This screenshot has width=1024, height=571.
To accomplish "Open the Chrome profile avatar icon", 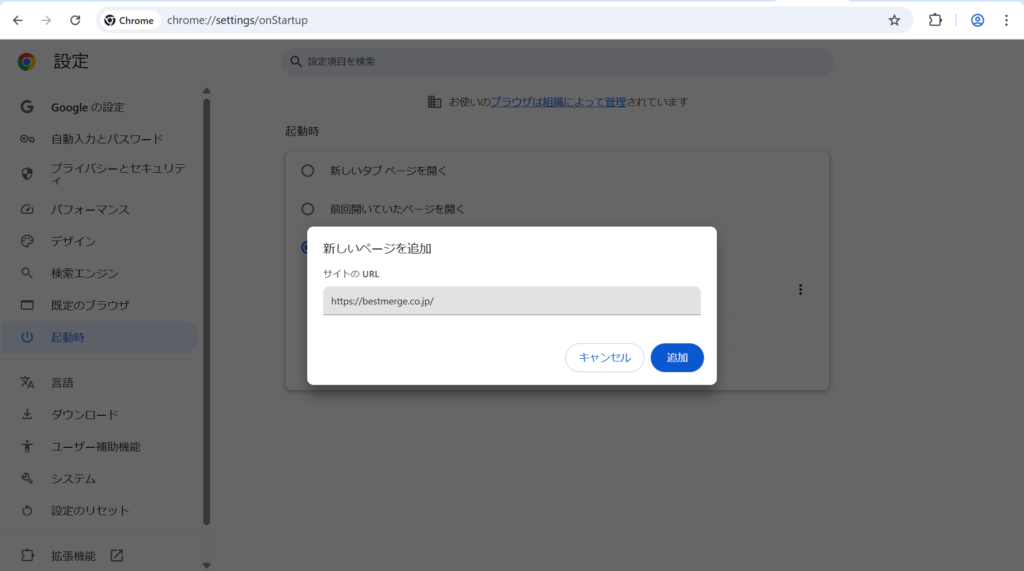I will [977, 20].
